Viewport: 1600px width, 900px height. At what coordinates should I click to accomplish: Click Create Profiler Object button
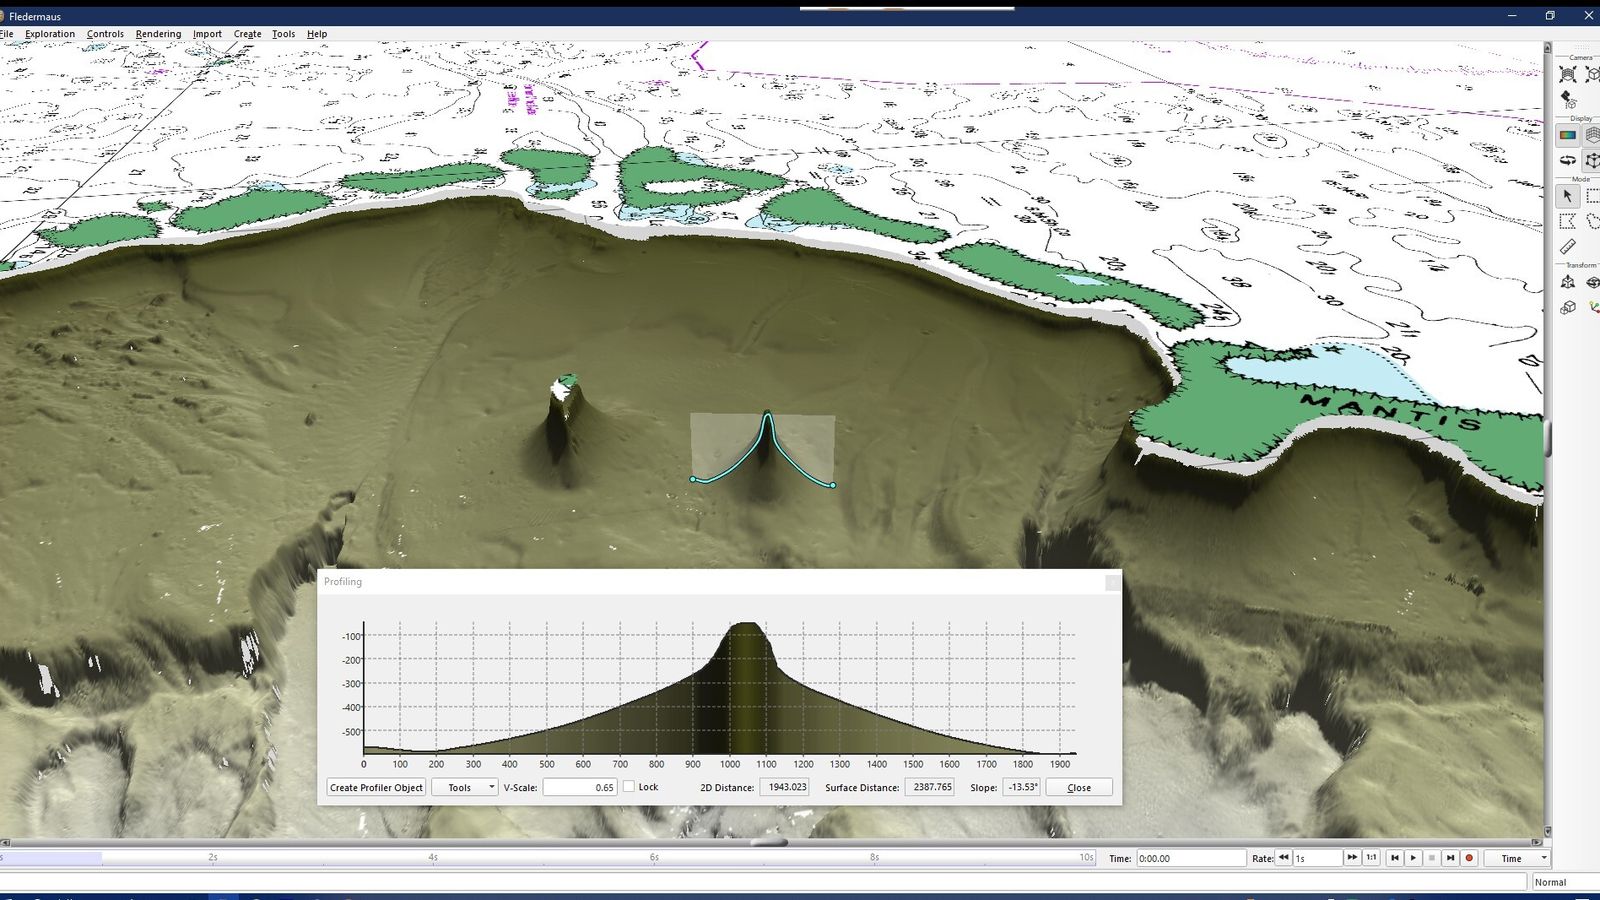[x=376, y=788]
